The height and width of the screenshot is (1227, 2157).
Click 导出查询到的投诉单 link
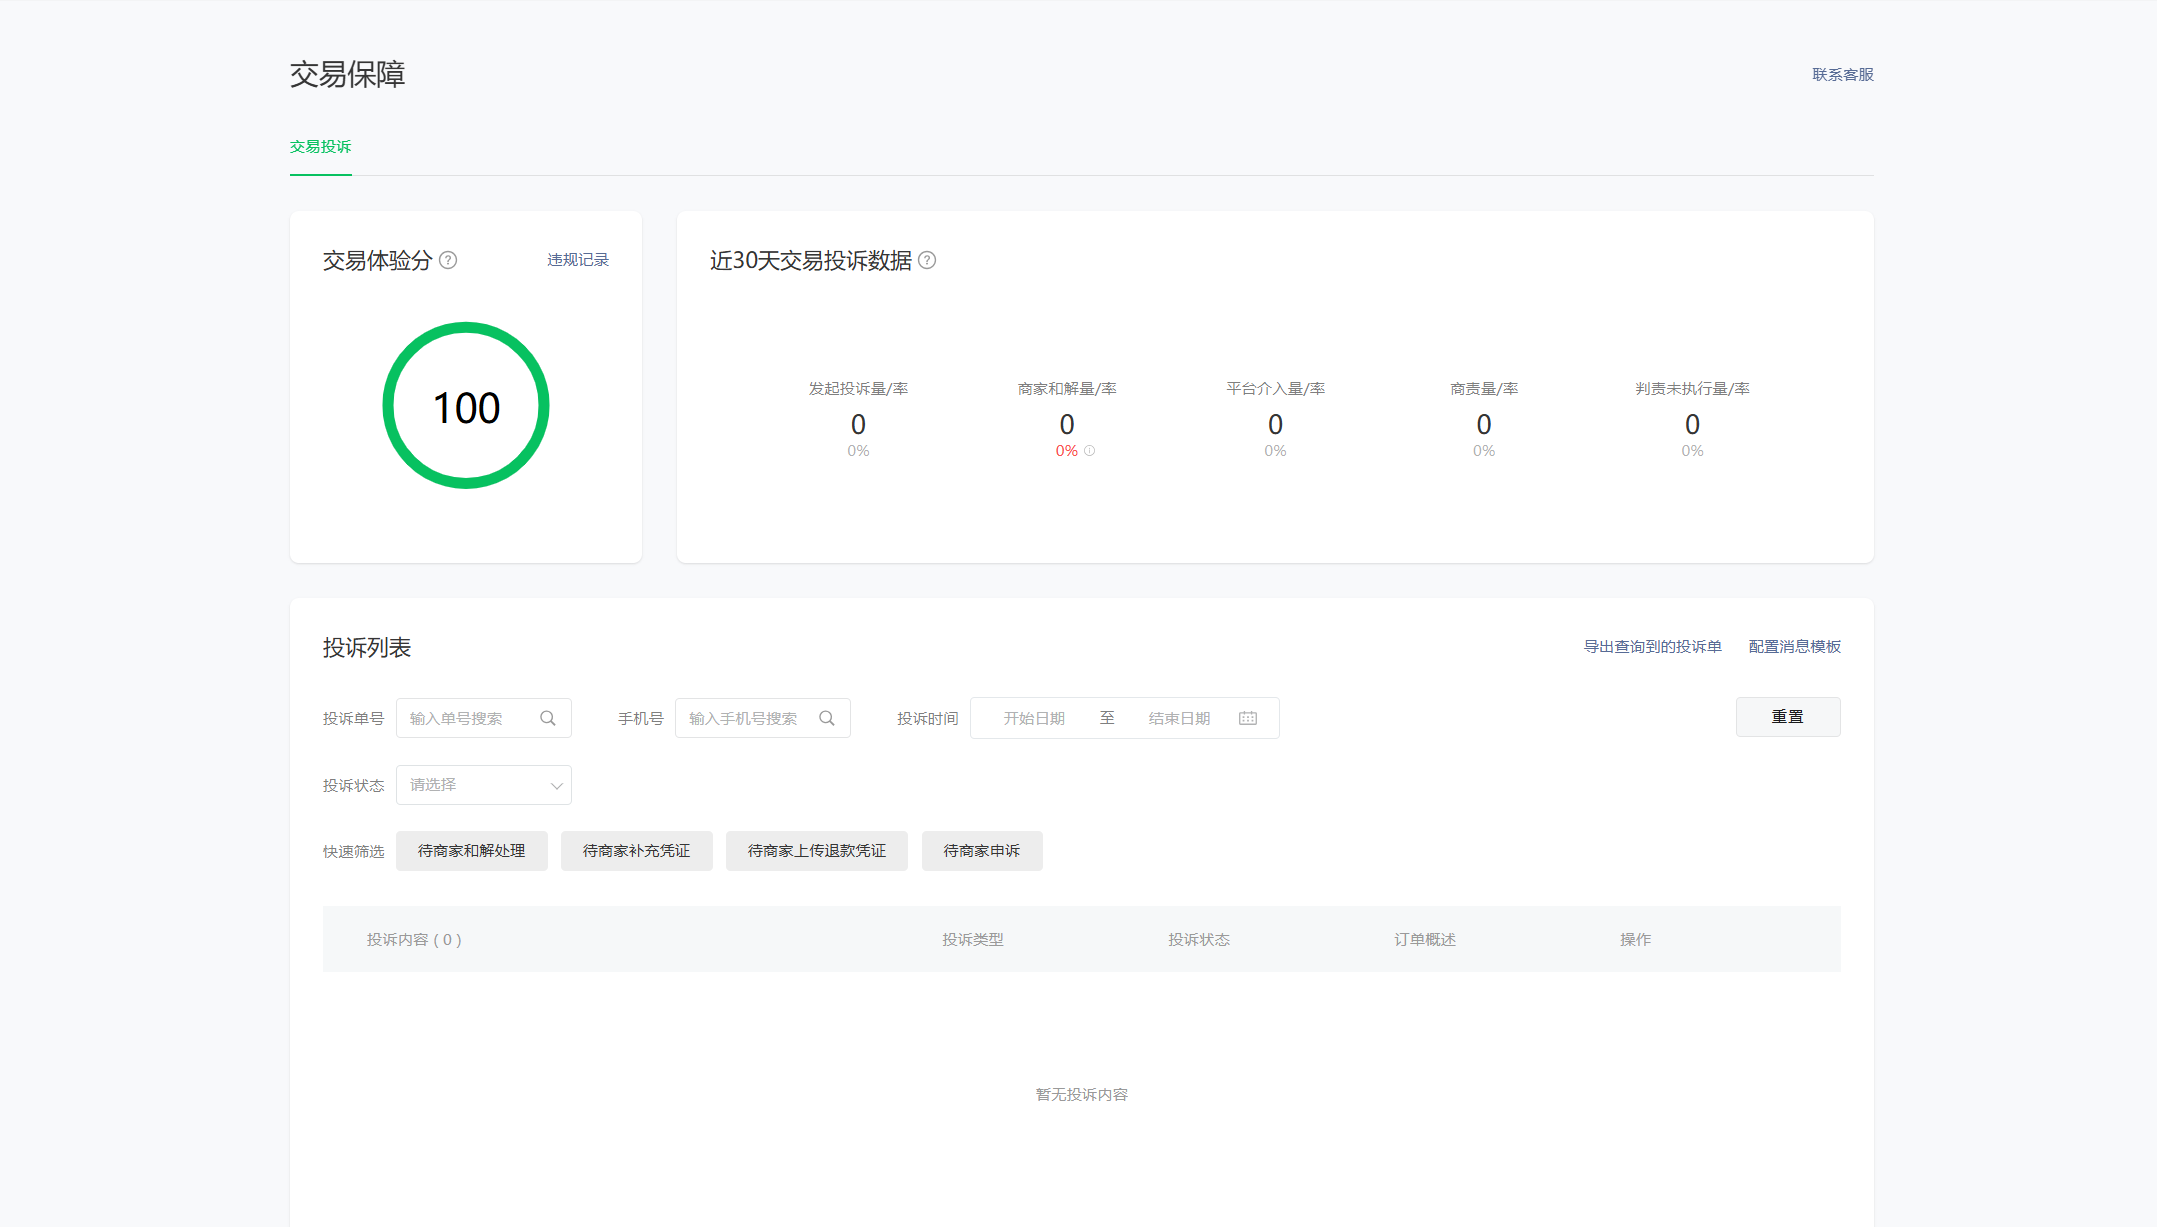(x=1652, y=647)
